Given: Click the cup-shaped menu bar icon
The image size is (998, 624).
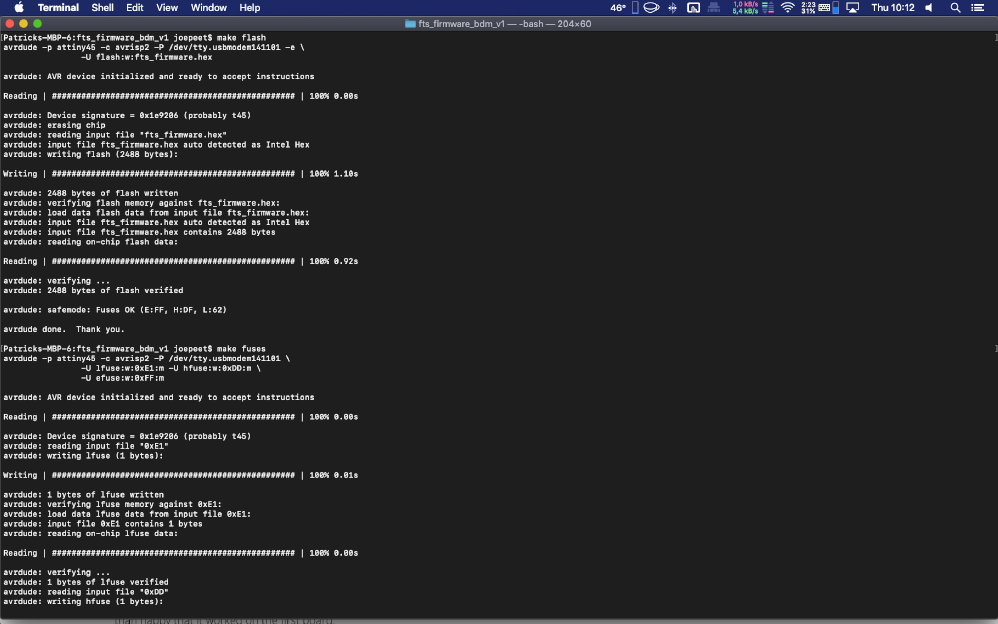Looking at the screenshot, I should point(651,8).
